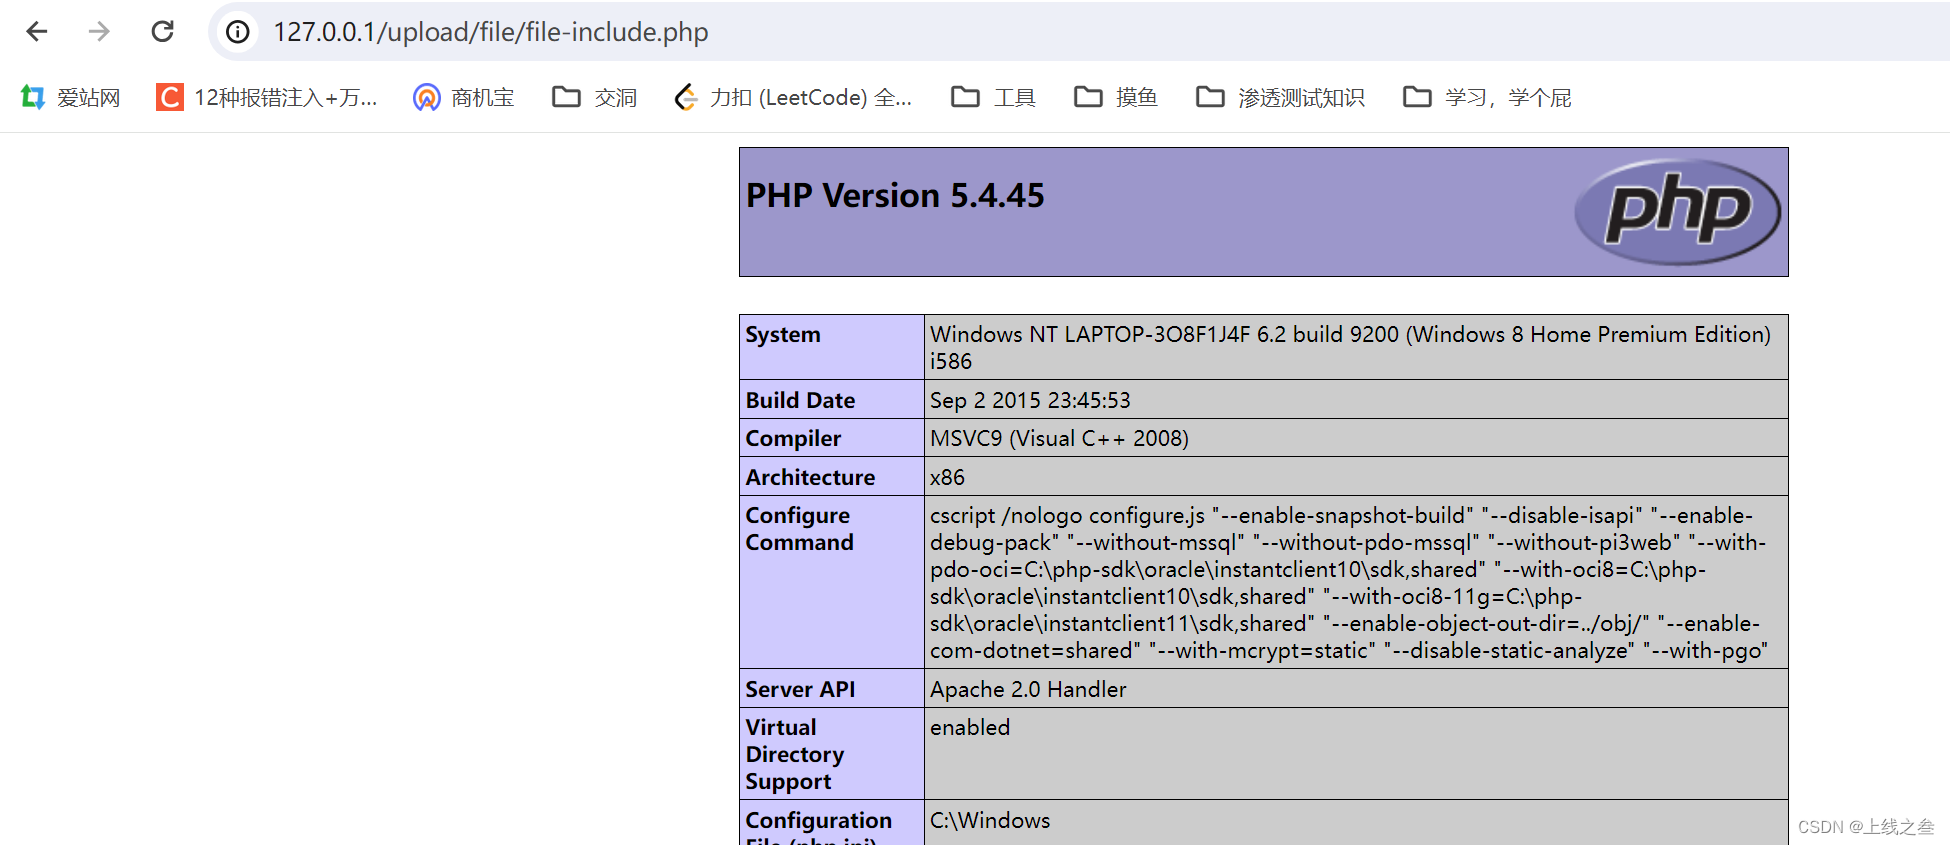Open the 摸鱼 bookmark folder

1116,97
